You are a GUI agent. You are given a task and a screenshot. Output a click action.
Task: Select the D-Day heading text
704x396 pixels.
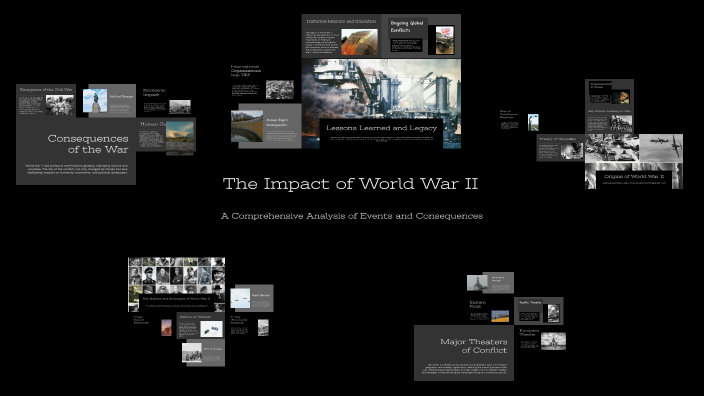pos(238,320)
